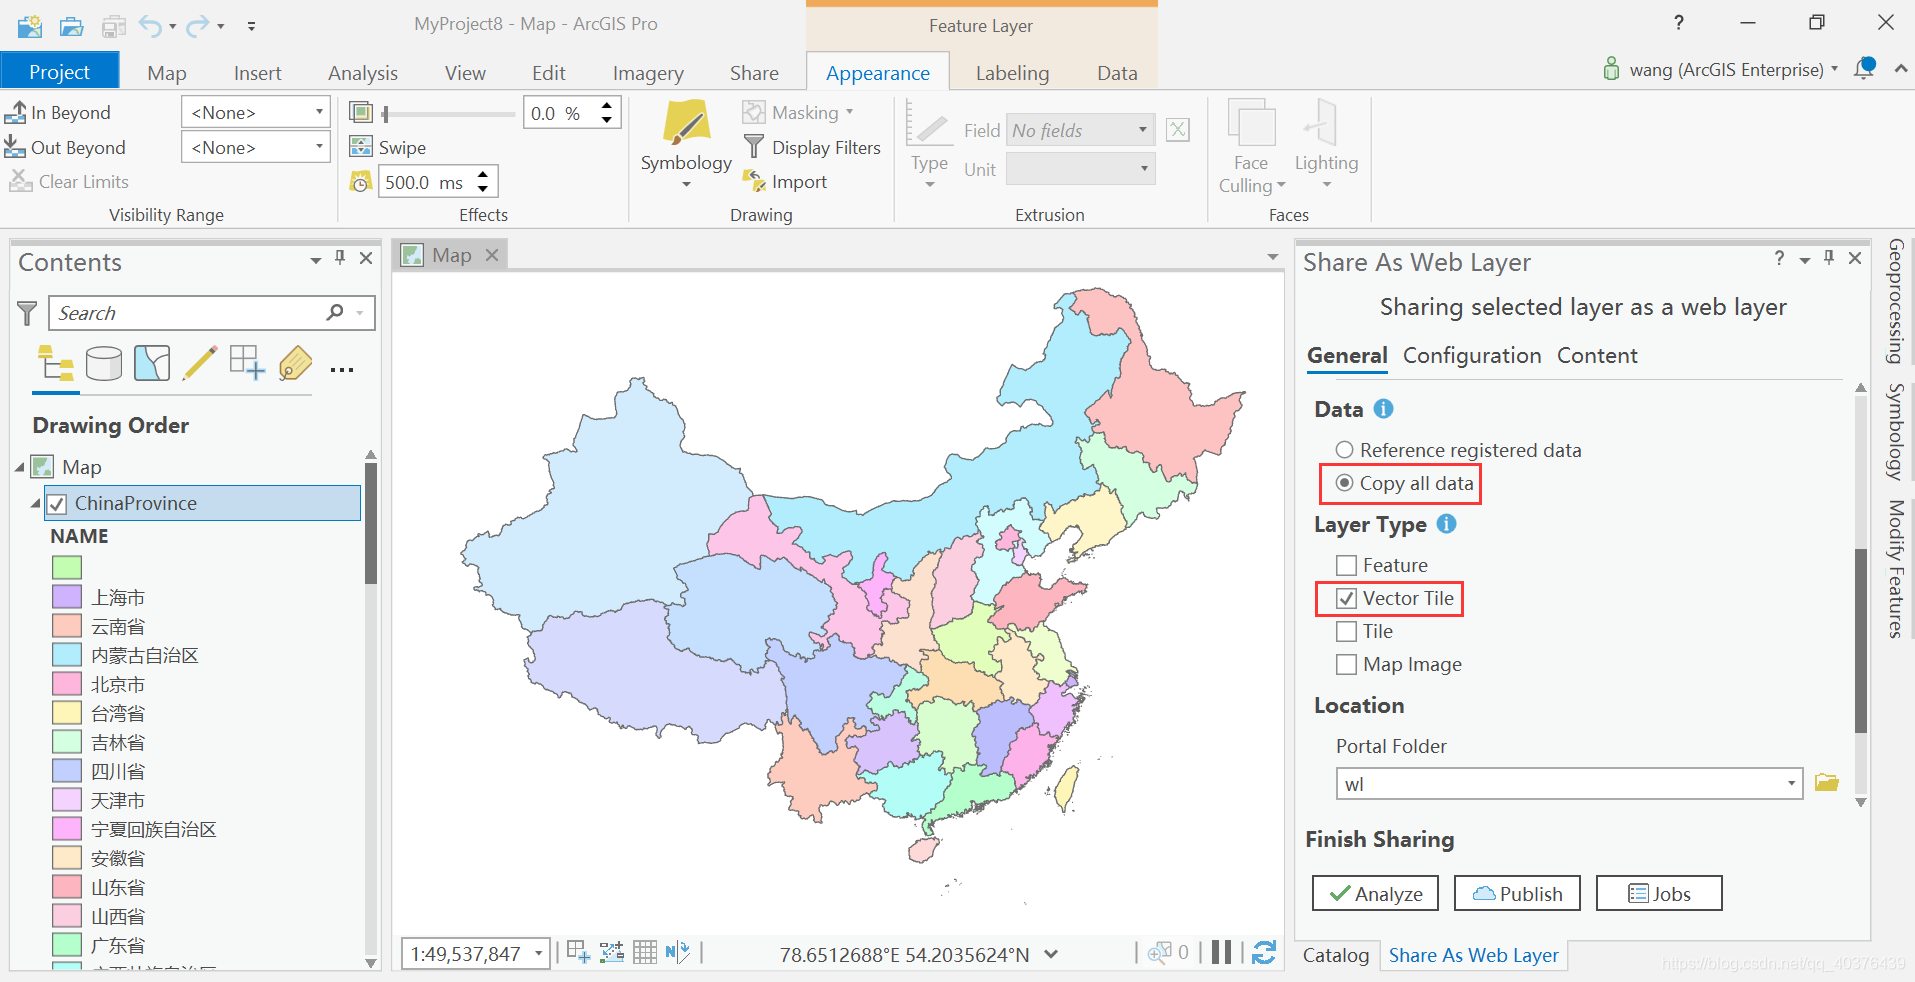This screenshot has width=1915, height=982.
Task: Select List By Data Source icon
Action: [103, 363]
